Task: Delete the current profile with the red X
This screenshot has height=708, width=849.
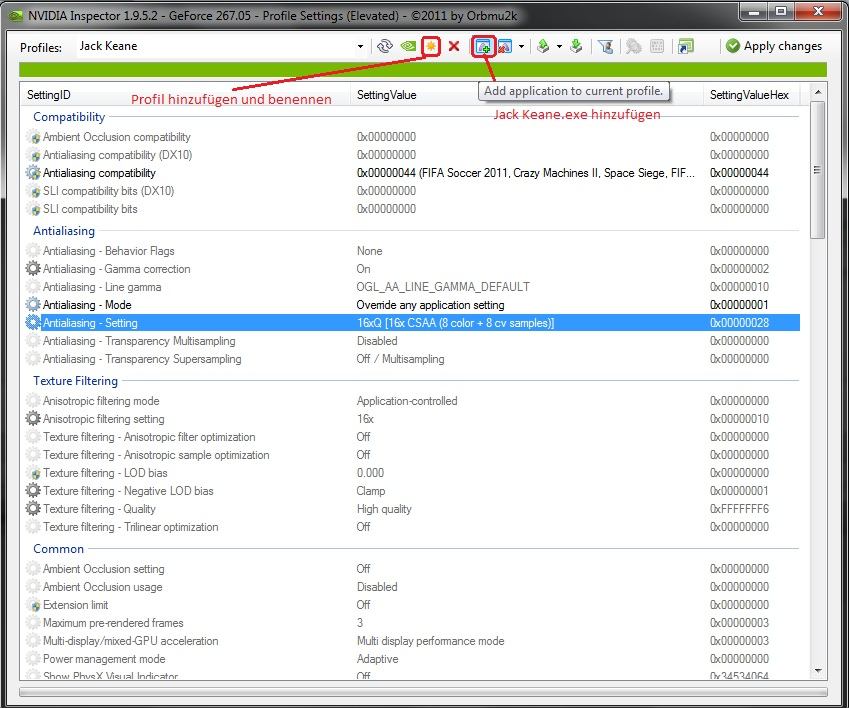Action: point(454,47)
